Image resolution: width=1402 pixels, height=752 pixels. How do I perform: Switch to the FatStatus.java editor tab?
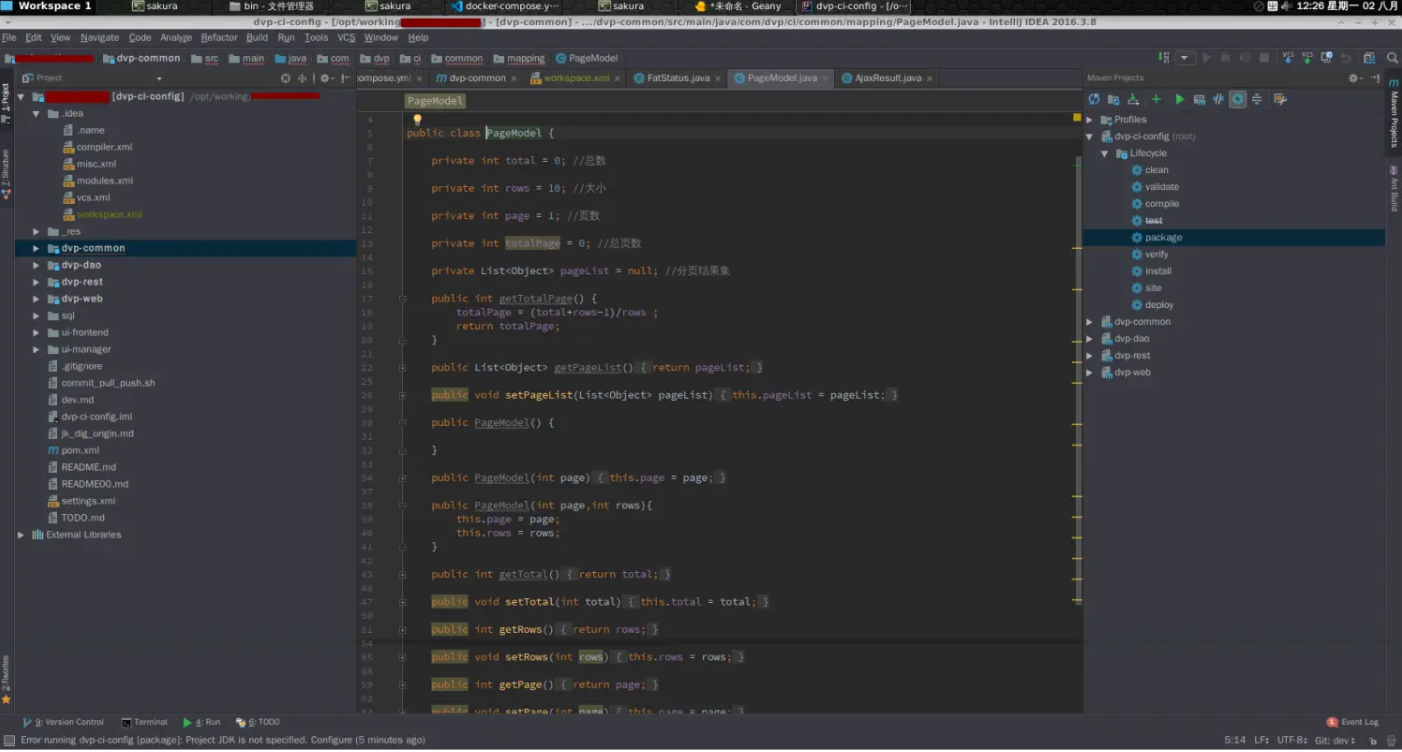[x=677, y=78]
